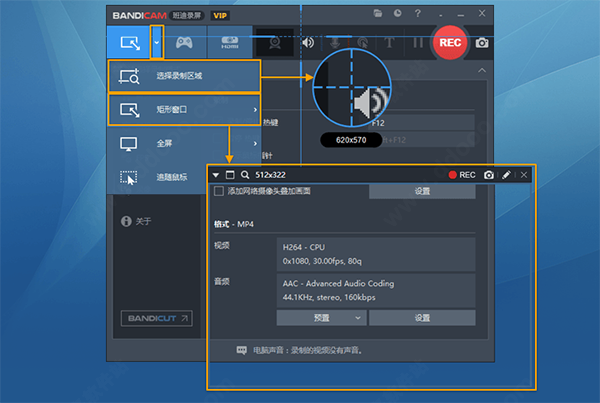Collapse panel with the up chevron

tap(482, 70)
